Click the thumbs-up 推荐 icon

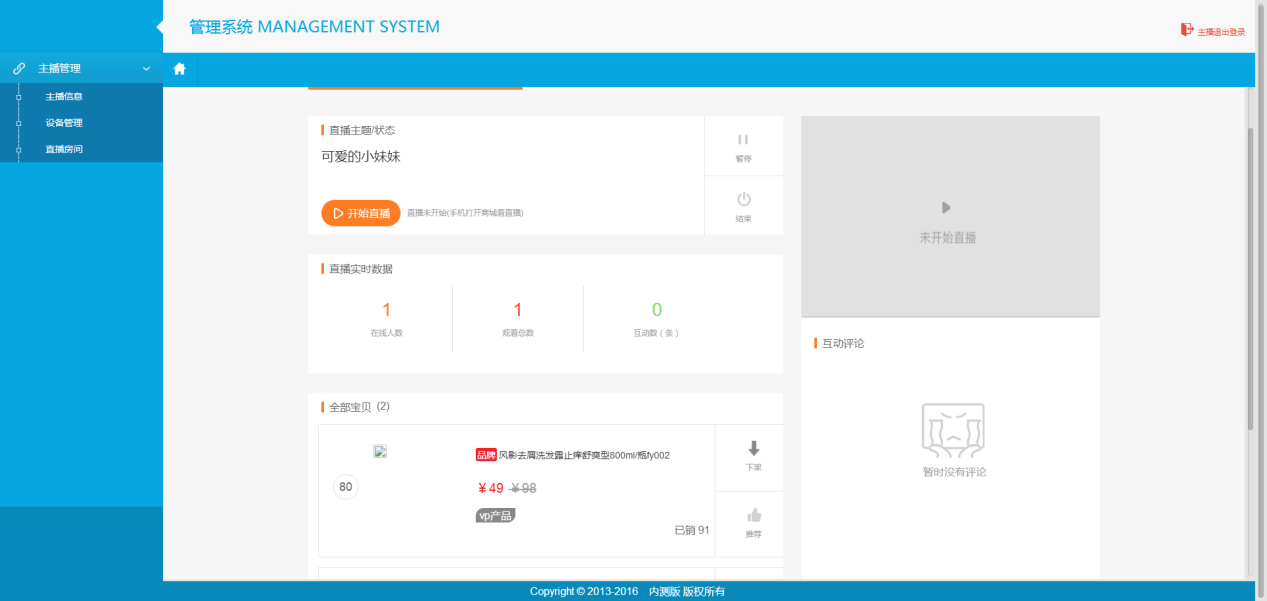(x=754, y=516)
